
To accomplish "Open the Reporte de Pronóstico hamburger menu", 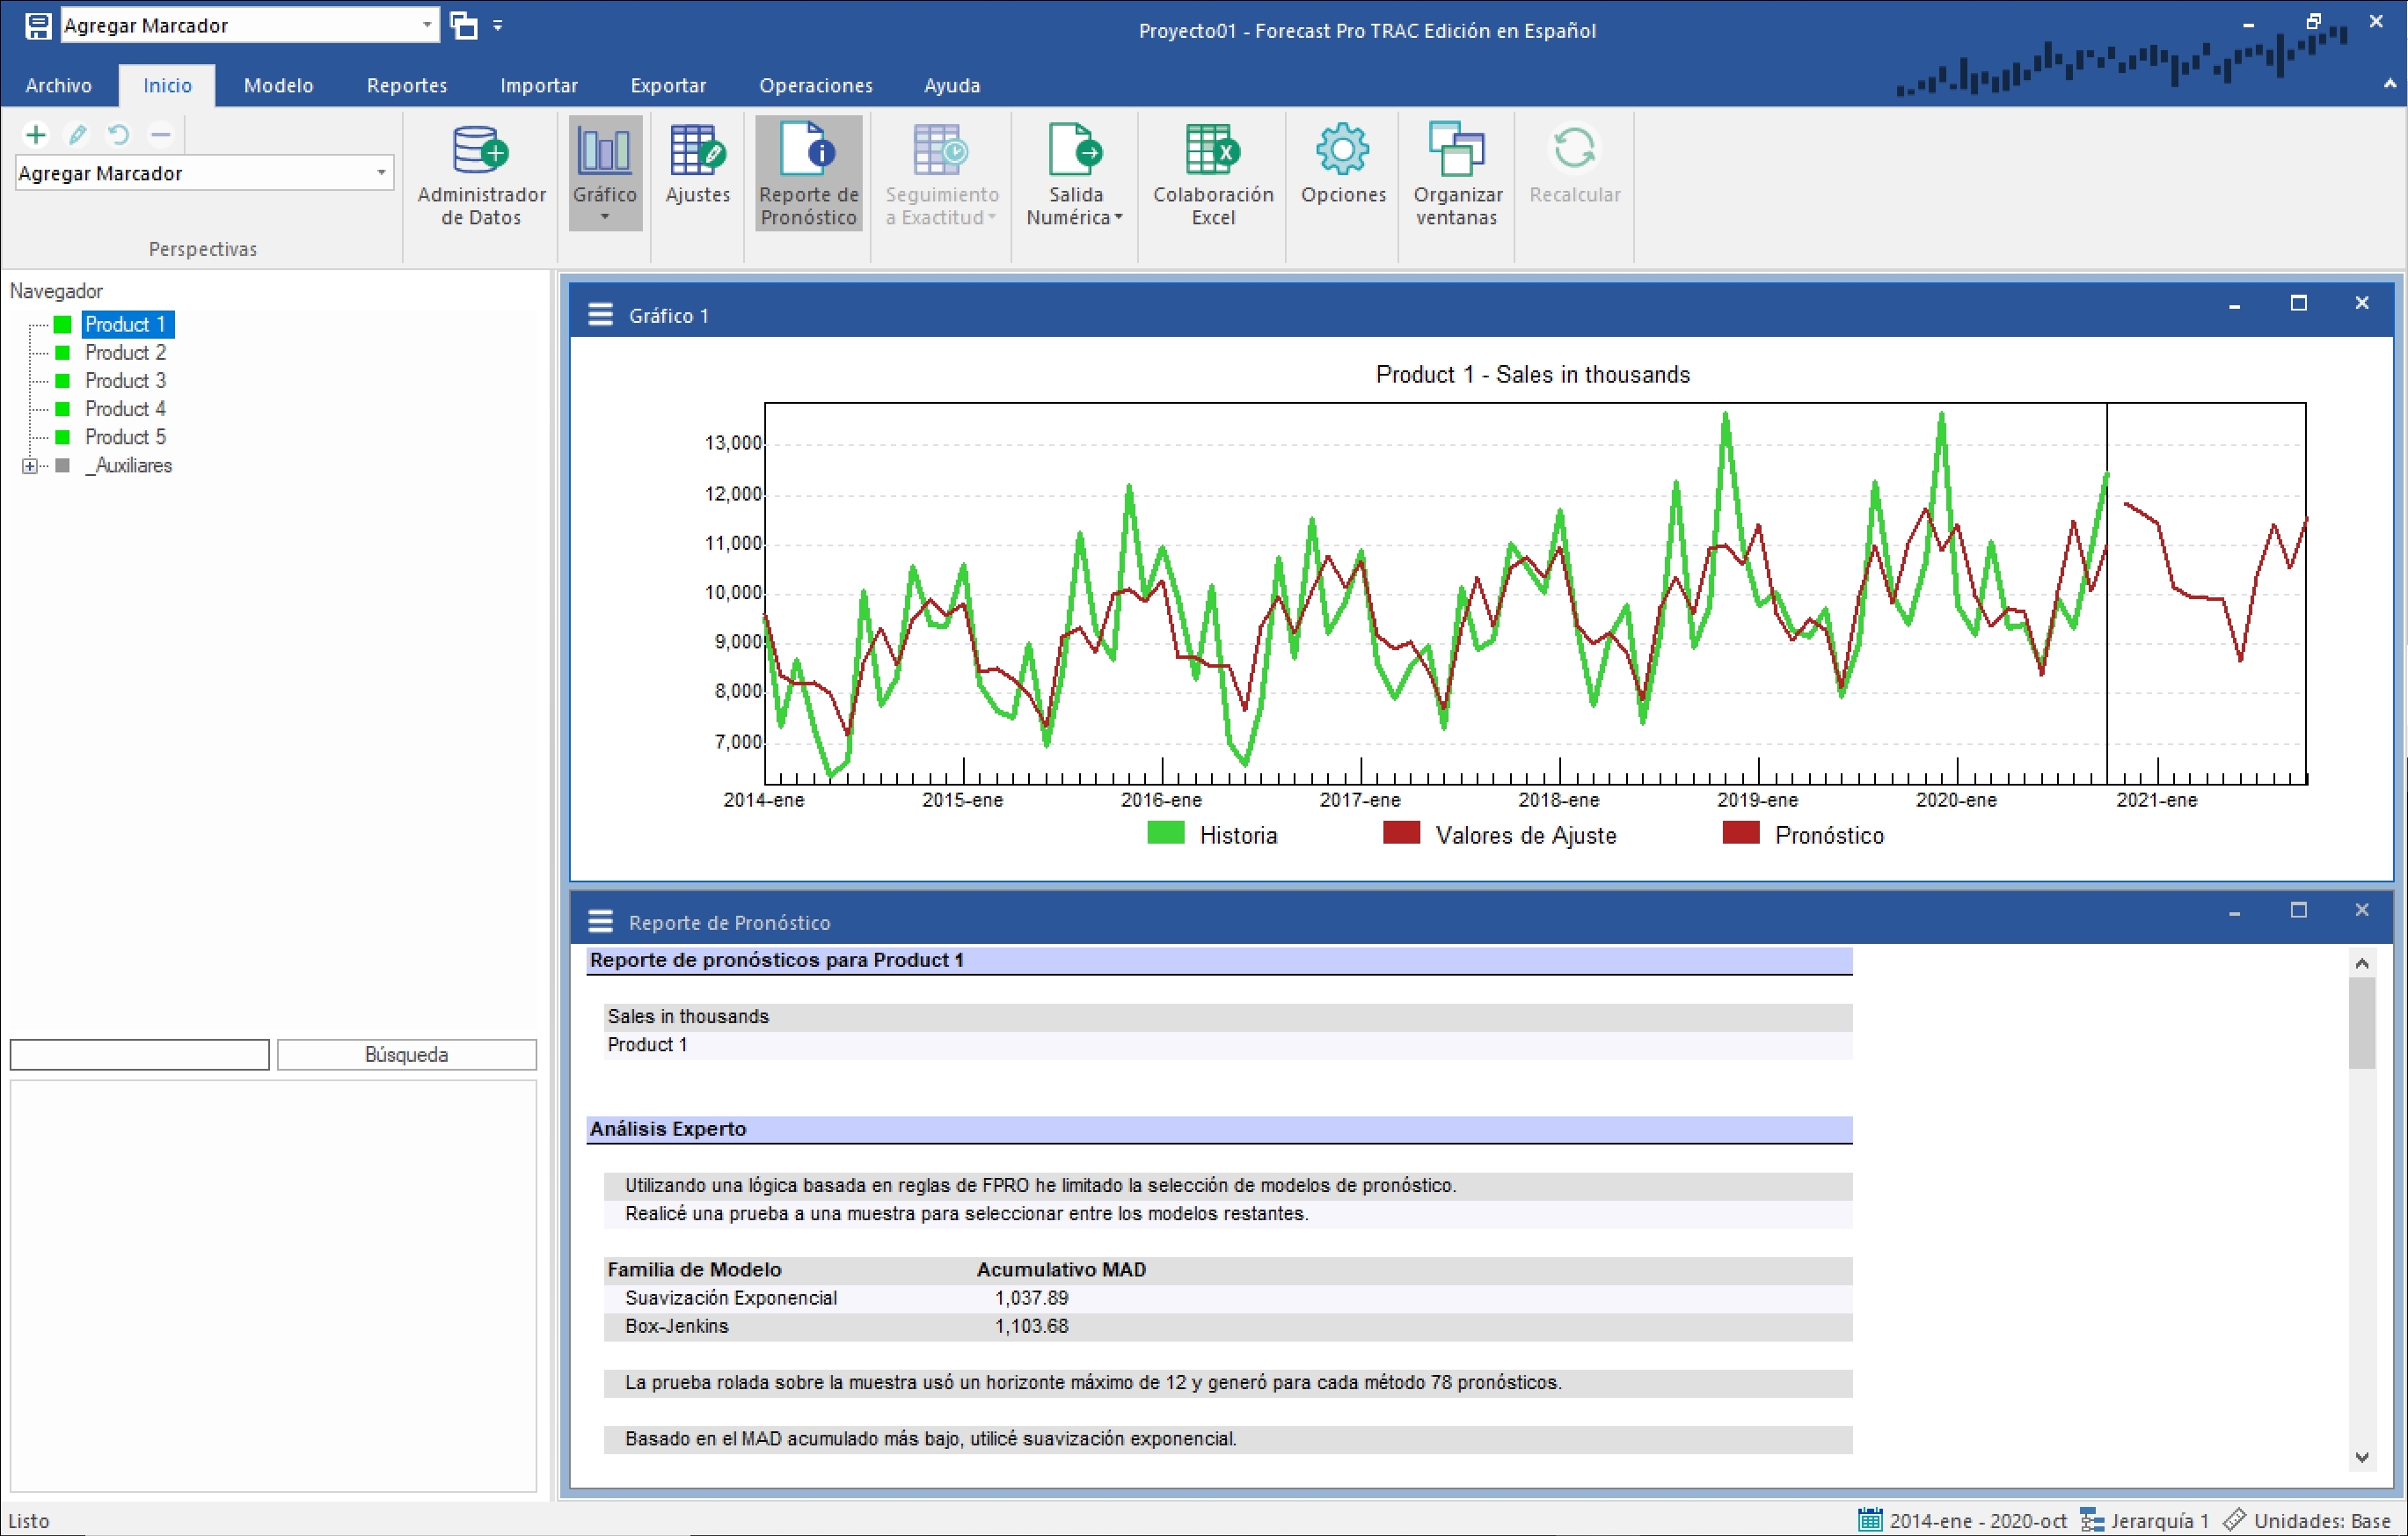I will (x=600, y=921).
